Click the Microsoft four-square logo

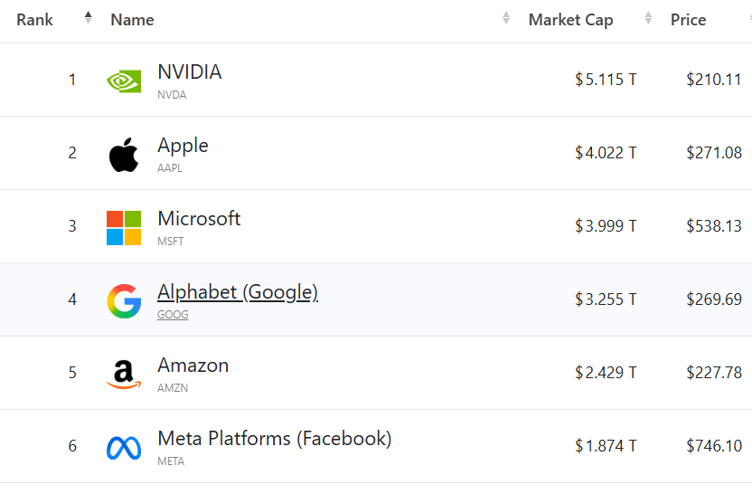coord(124,227)
